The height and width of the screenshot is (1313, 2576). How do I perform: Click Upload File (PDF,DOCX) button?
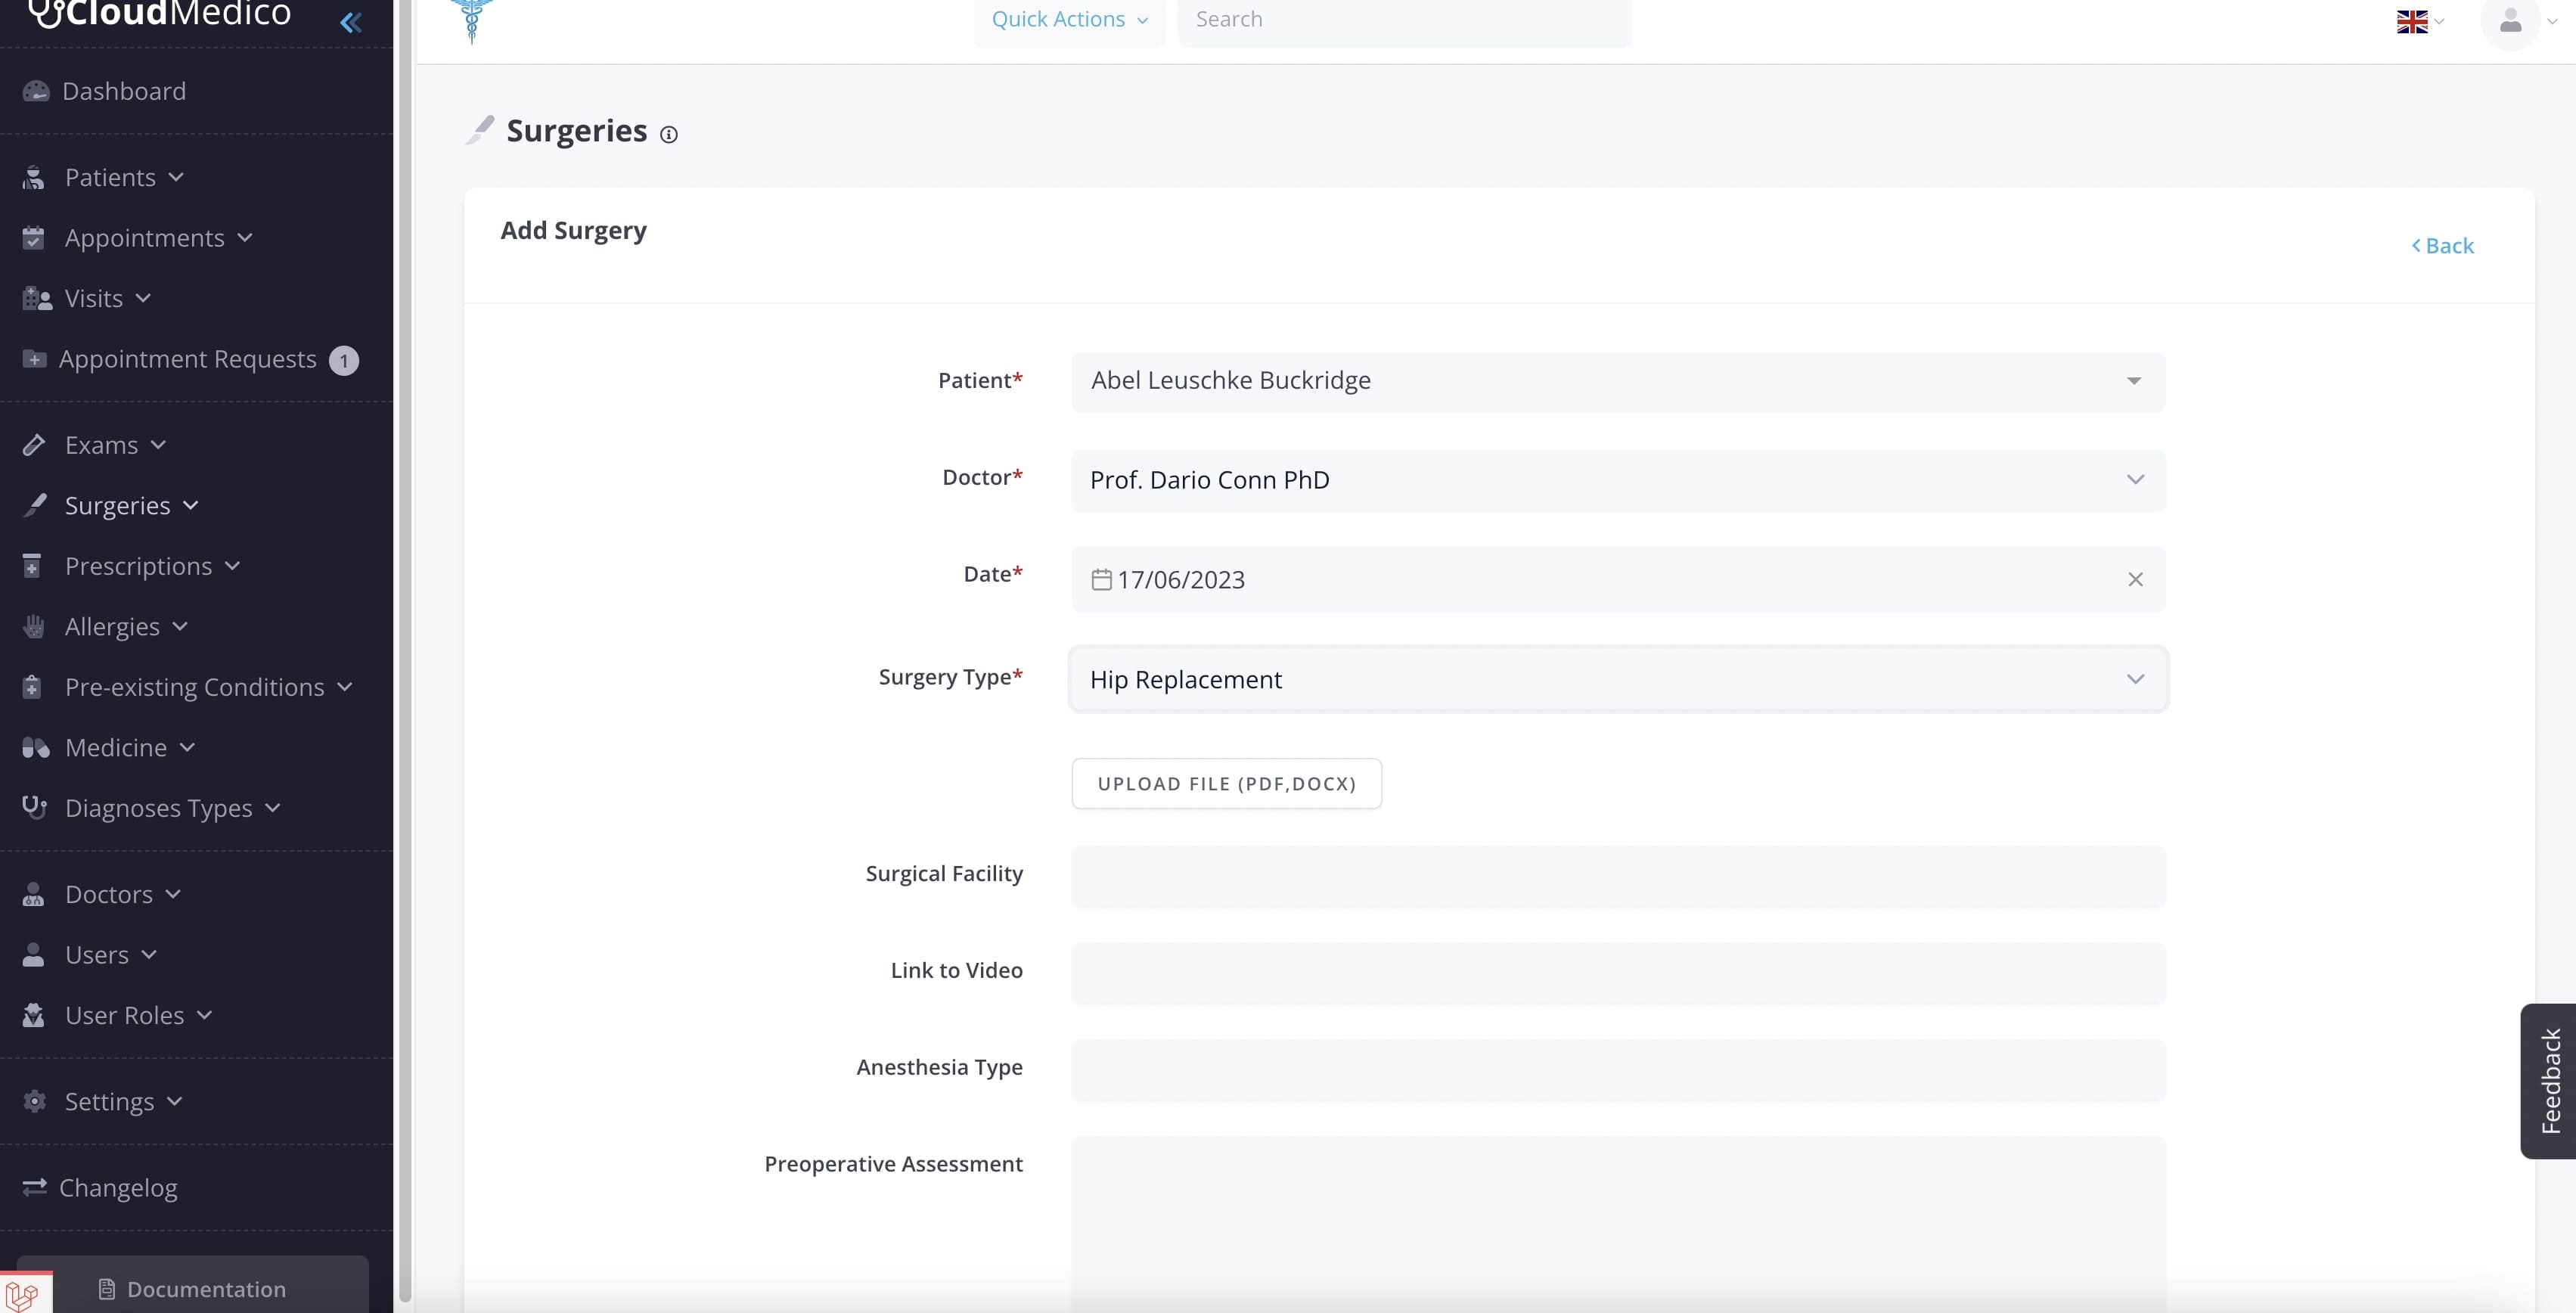coord(1226,784)
